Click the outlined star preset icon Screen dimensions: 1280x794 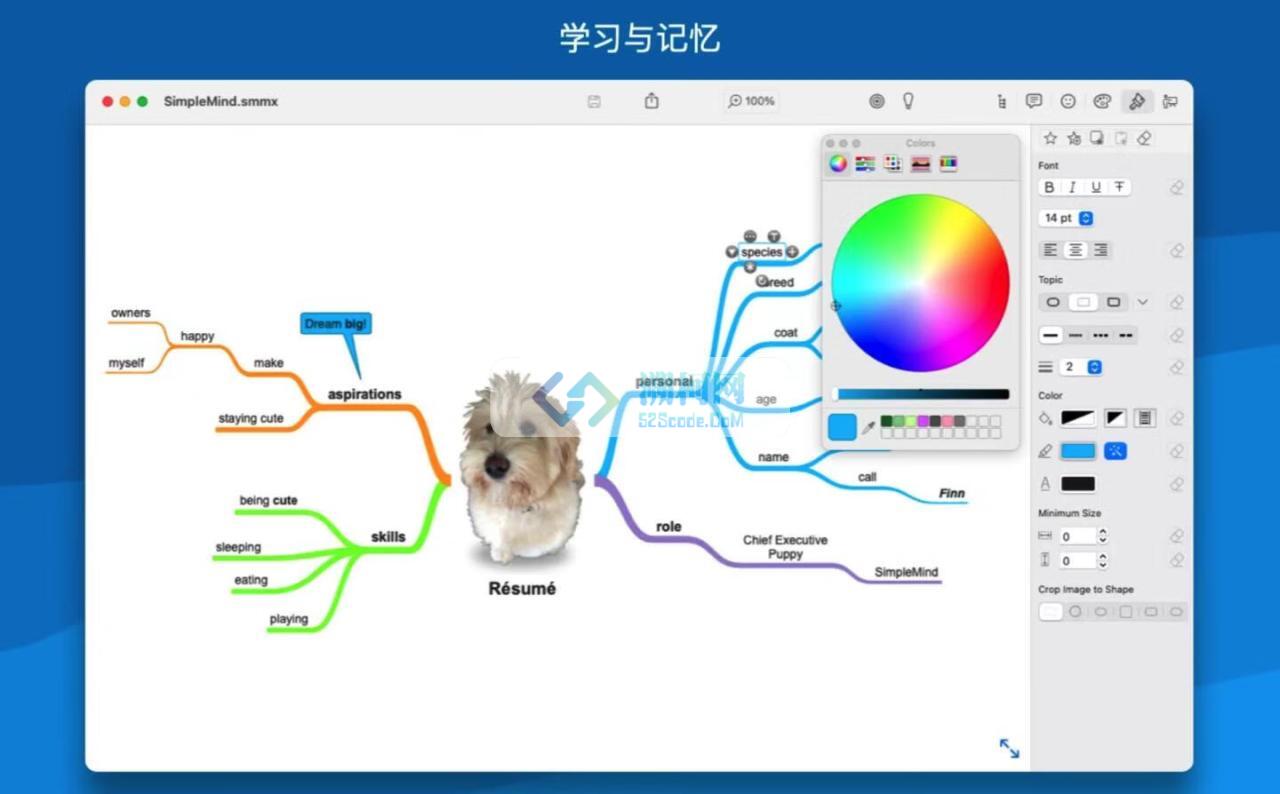pyautogui.click(x=1050, y=138)
